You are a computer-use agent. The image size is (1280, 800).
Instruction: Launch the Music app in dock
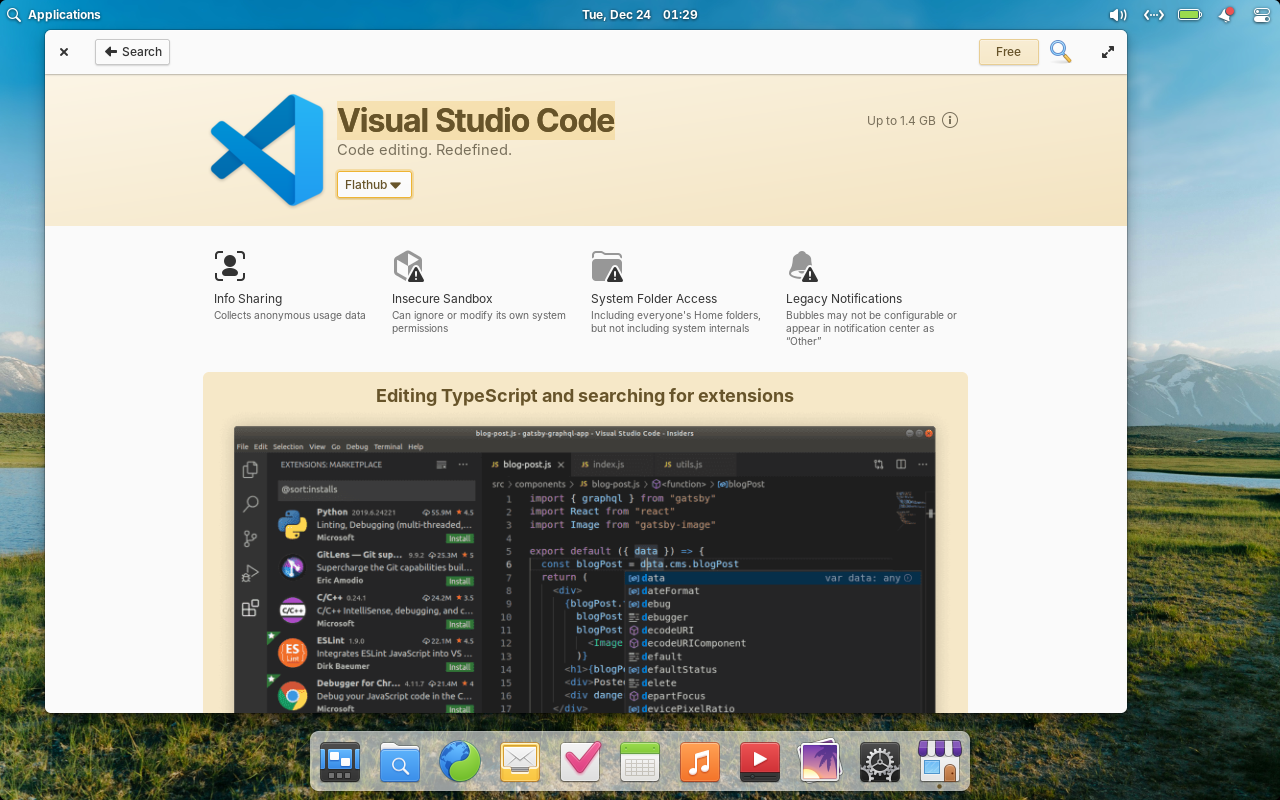click(700, 762)
